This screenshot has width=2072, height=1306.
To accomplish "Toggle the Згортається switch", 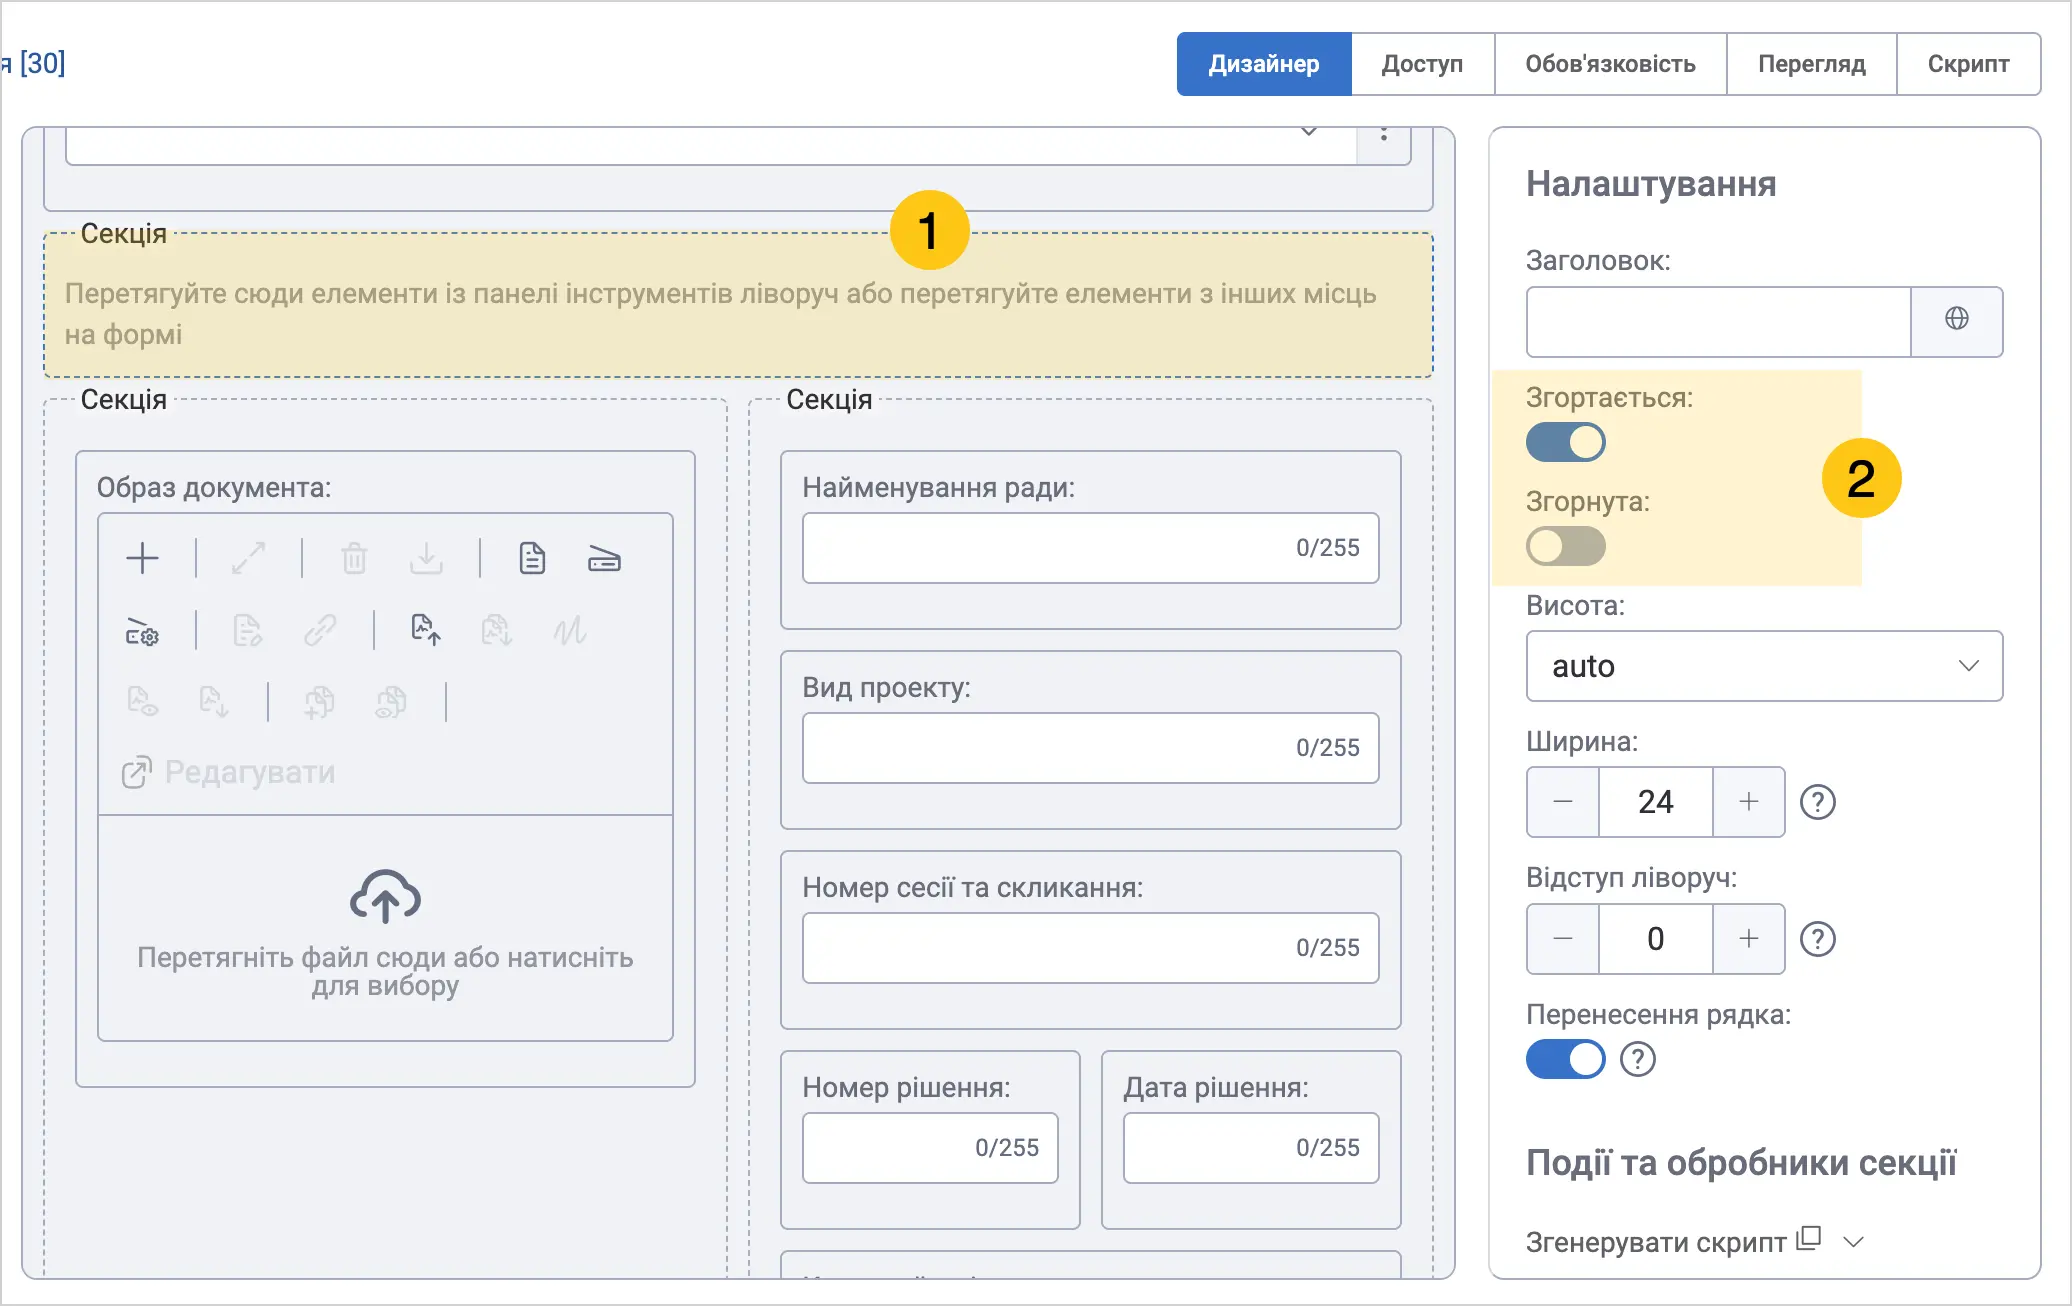I will [x=1566, y=442].
